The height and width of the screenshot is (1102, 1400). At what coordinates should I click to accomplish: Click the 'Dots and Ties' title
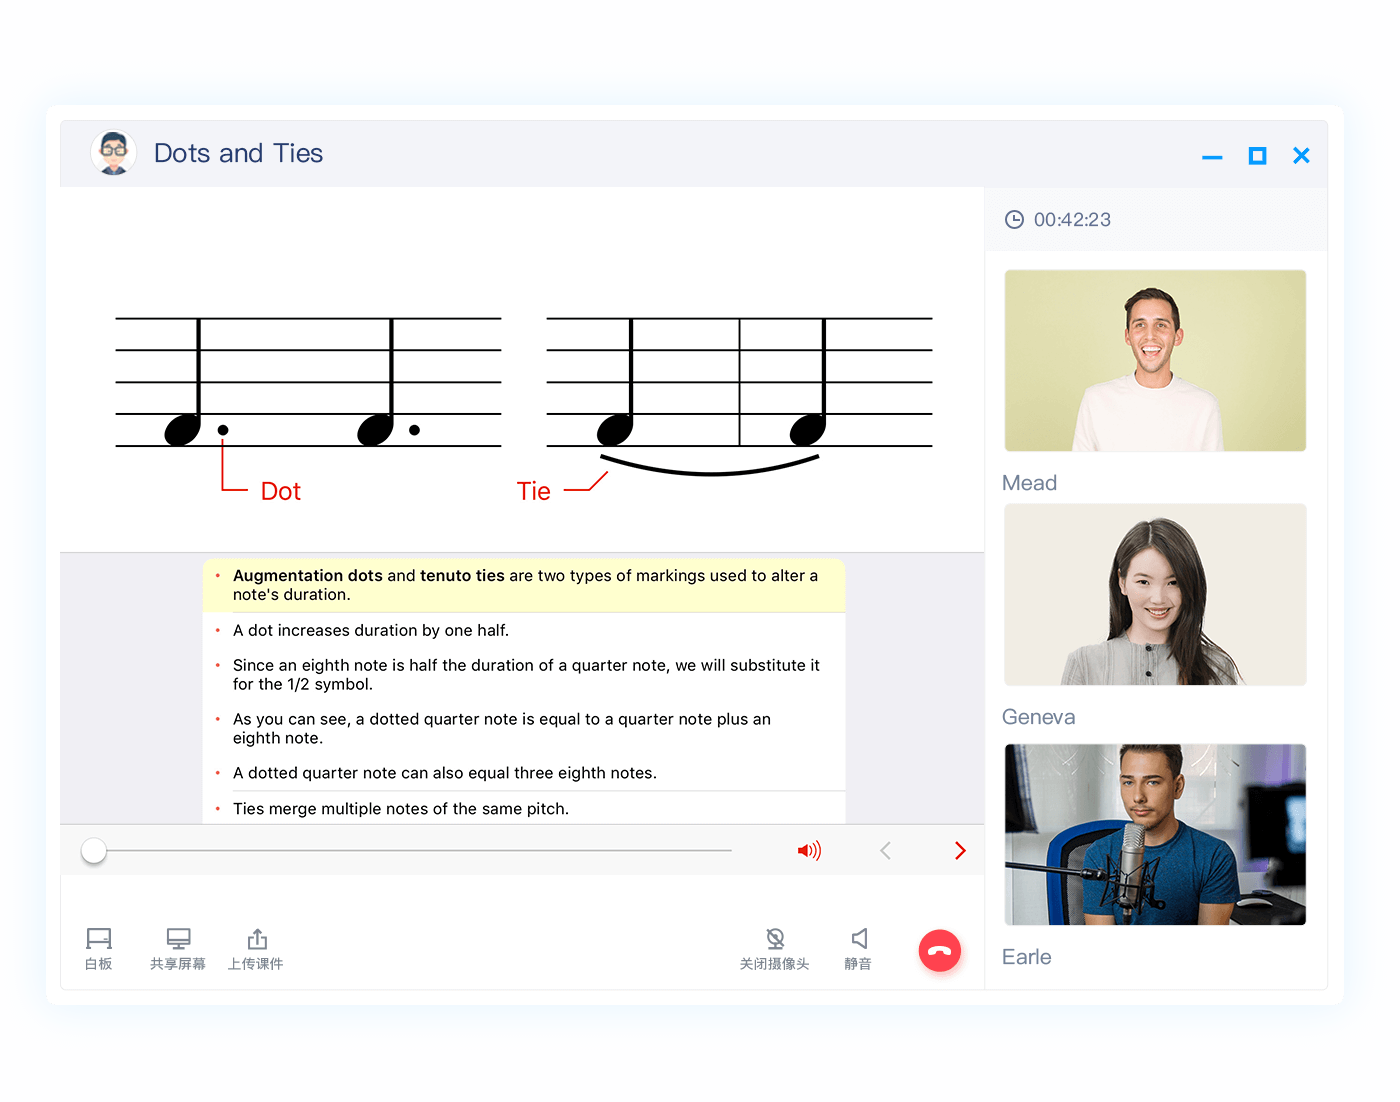click(238, 153)
